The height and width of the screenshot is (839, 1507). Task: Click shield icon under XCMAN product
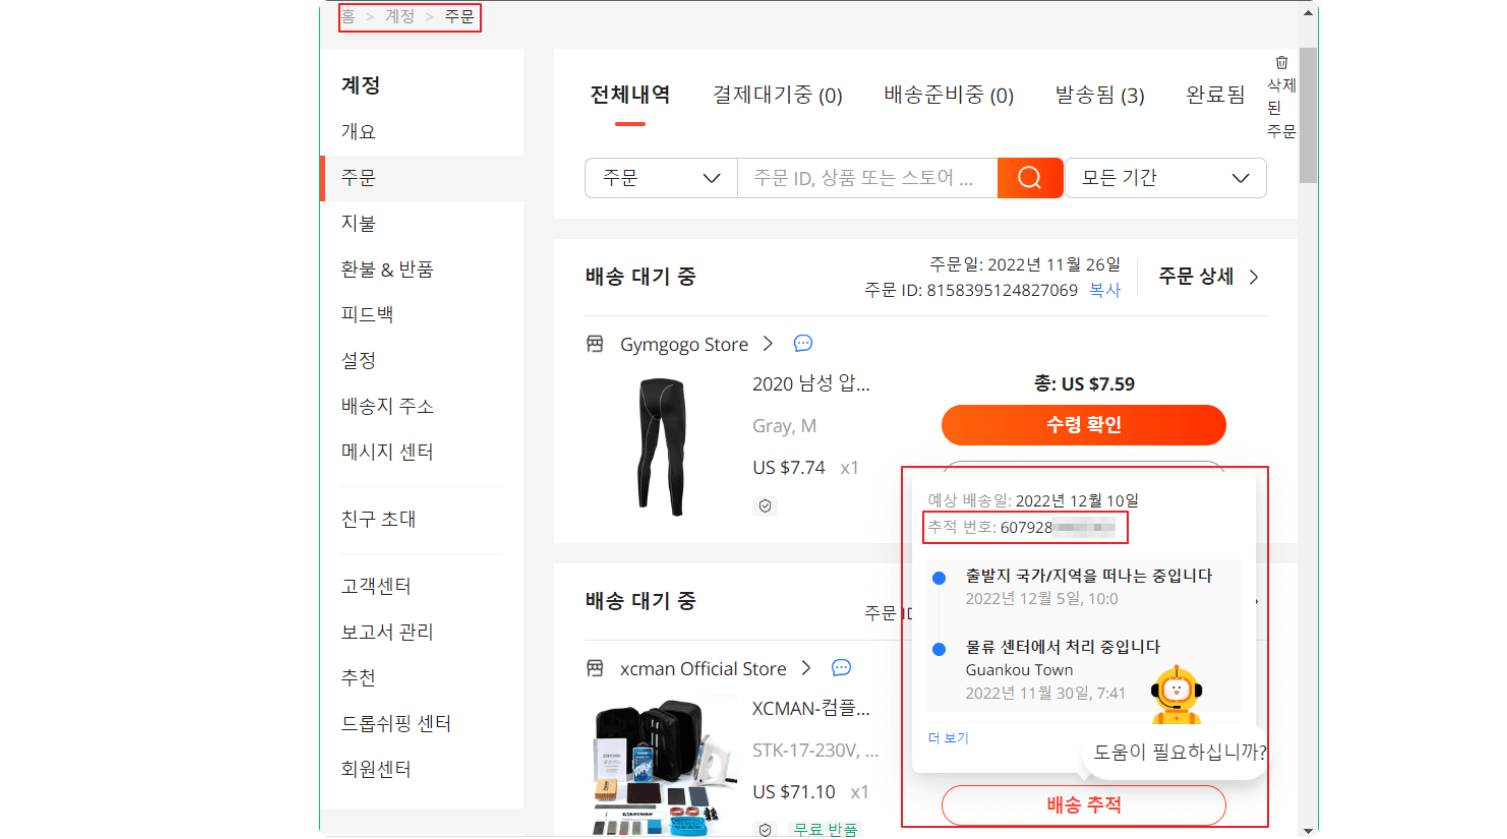tap(765, 829)
